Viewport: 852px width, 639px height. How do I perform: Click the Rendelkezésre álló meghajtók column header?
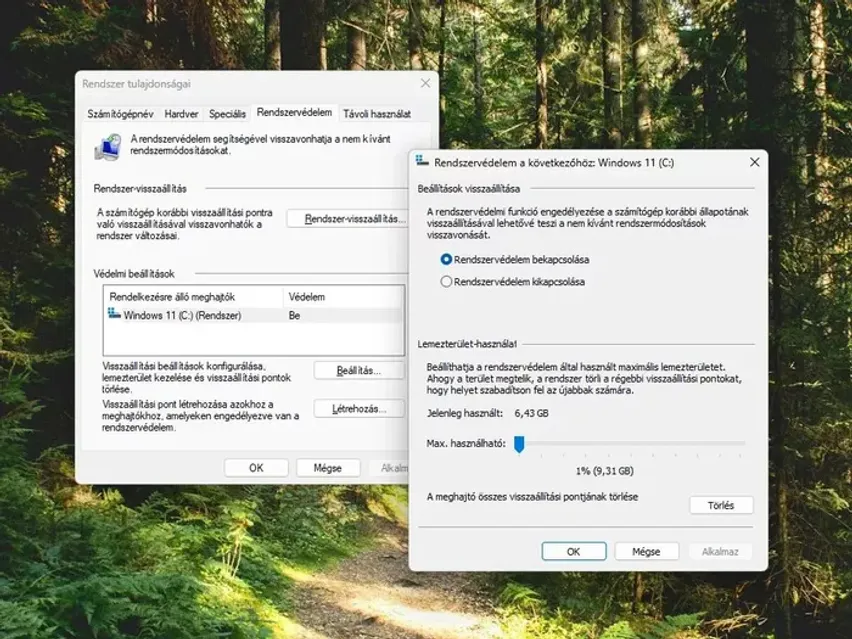pos(193,297)
